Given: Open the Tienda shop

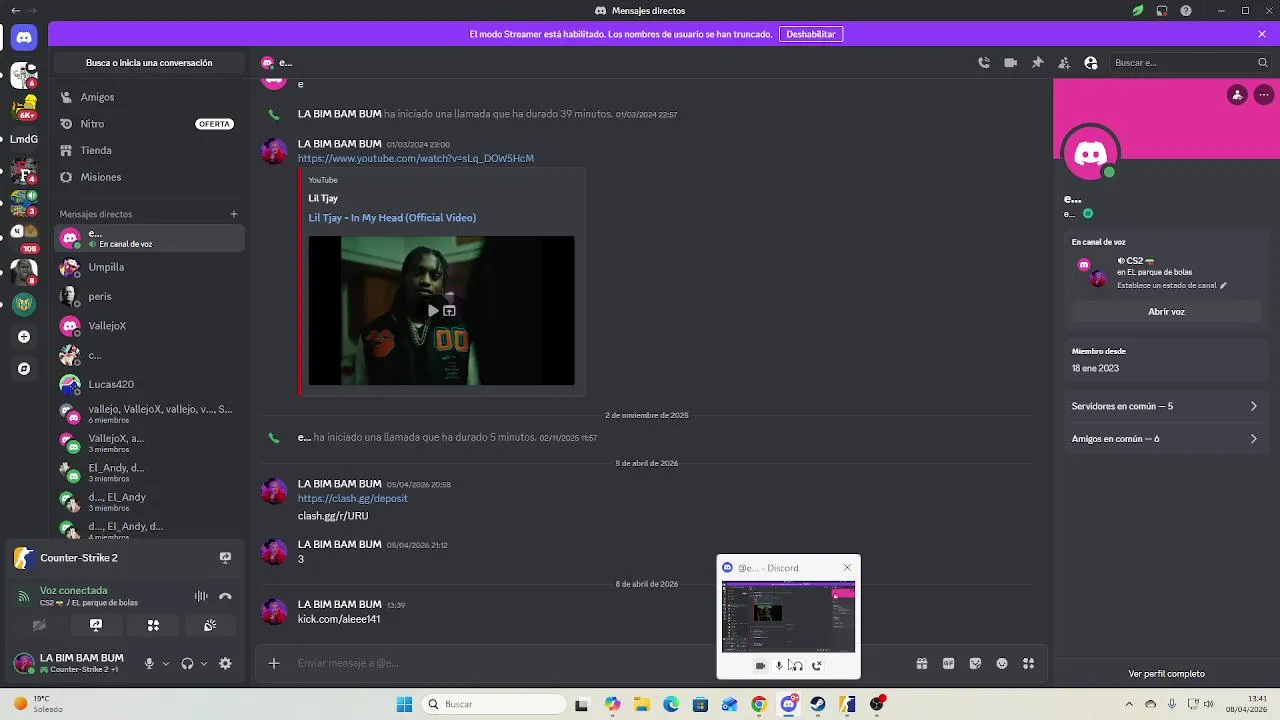Looking at the screenshot, I should click(150, 150).
